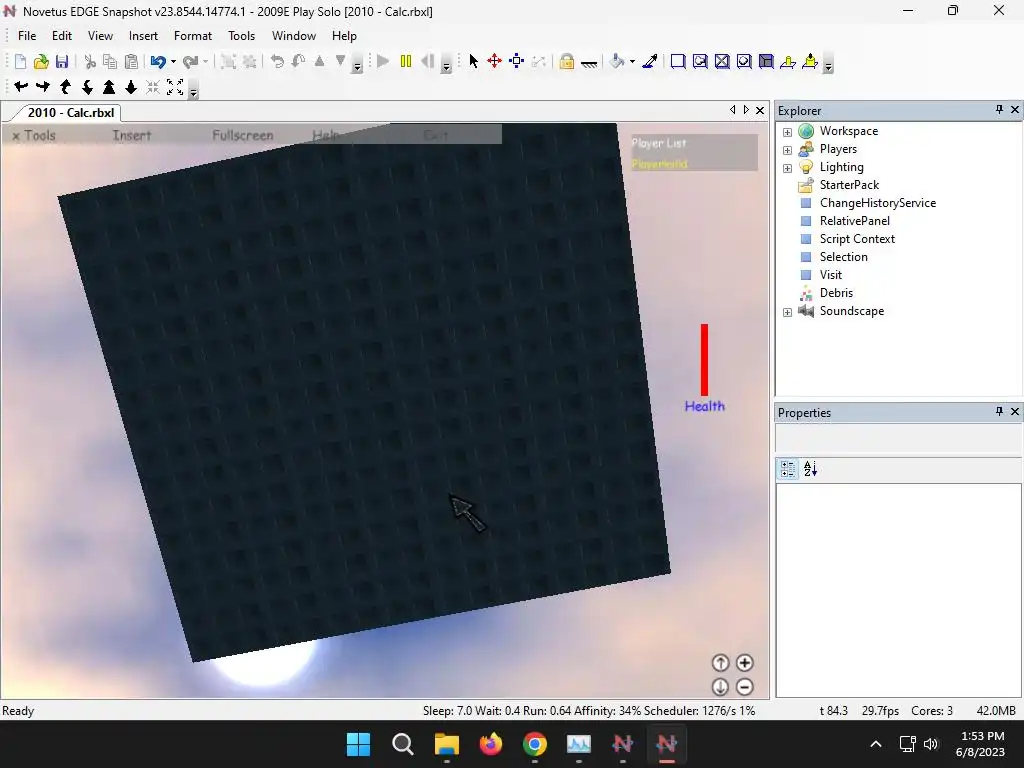Pin the Explorer panel
This screenshot has width=1024, height=768.
coord(999,110)
